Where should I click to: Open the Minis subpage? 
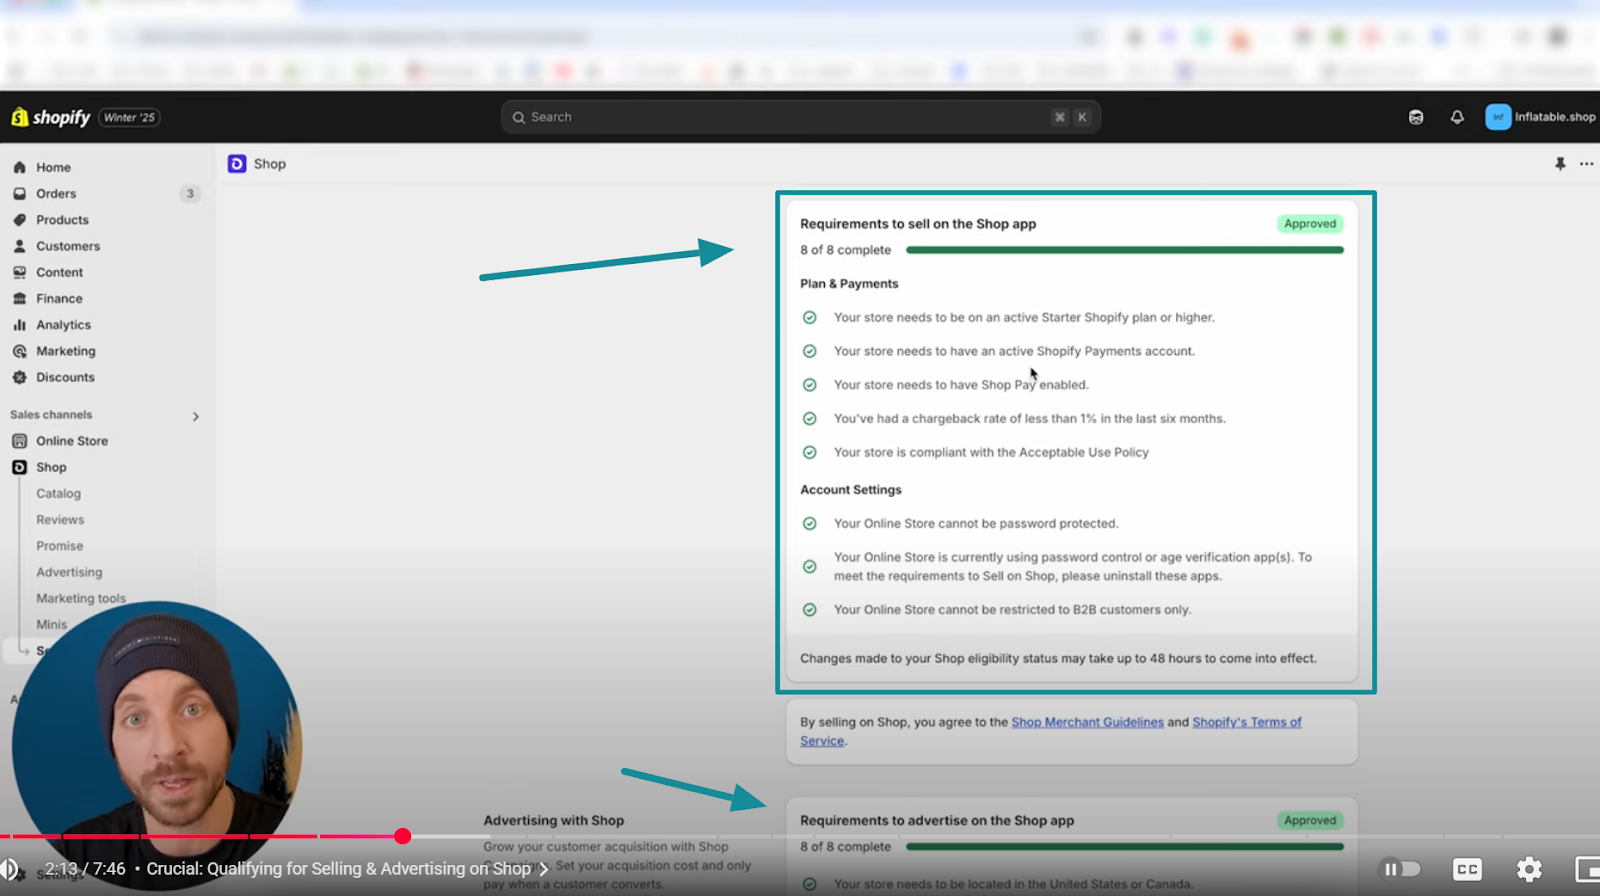[51, 624]
